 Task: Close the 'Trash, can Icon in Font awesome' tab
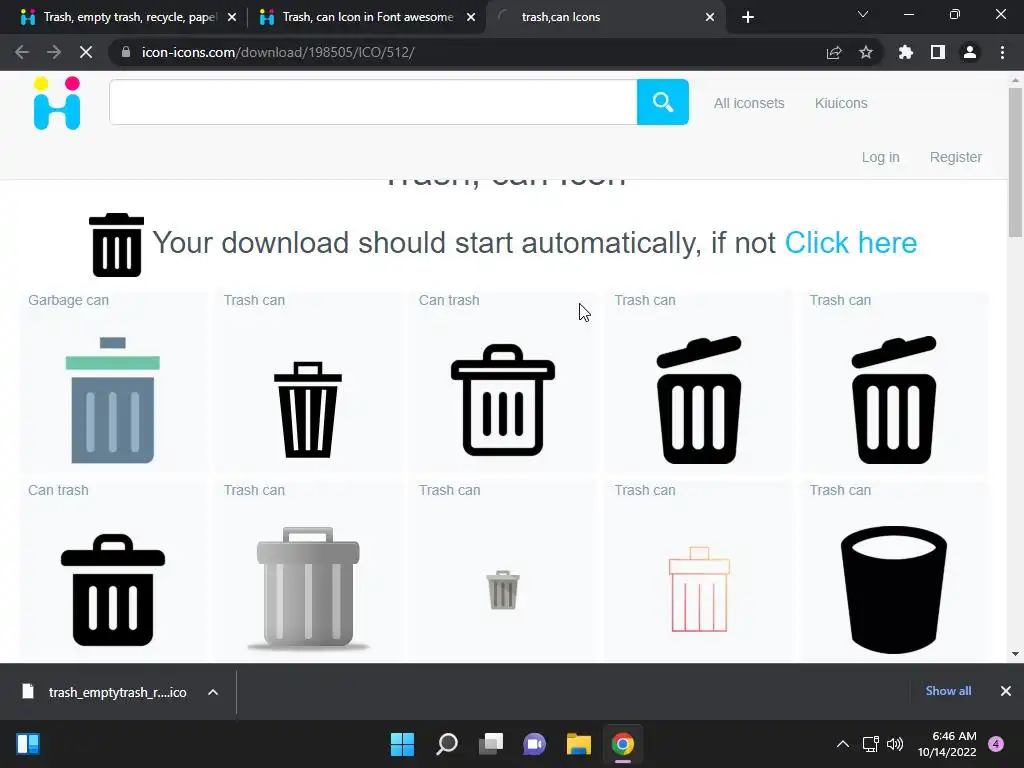471,17
